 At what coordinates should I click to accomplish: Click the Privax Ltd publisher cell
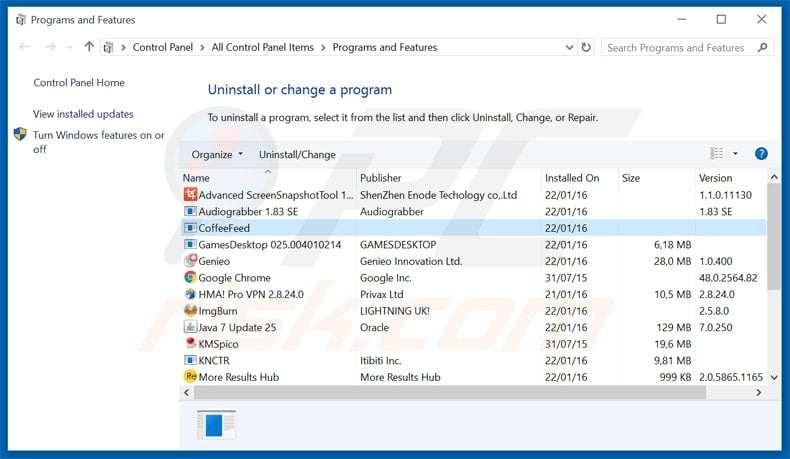coord(381,294)
